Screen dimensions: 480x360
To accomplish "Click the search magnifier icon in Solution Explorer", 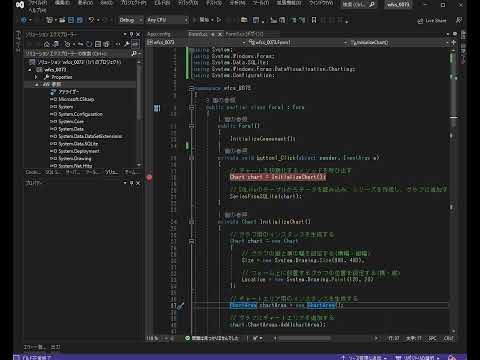I will tap(134, 54).
